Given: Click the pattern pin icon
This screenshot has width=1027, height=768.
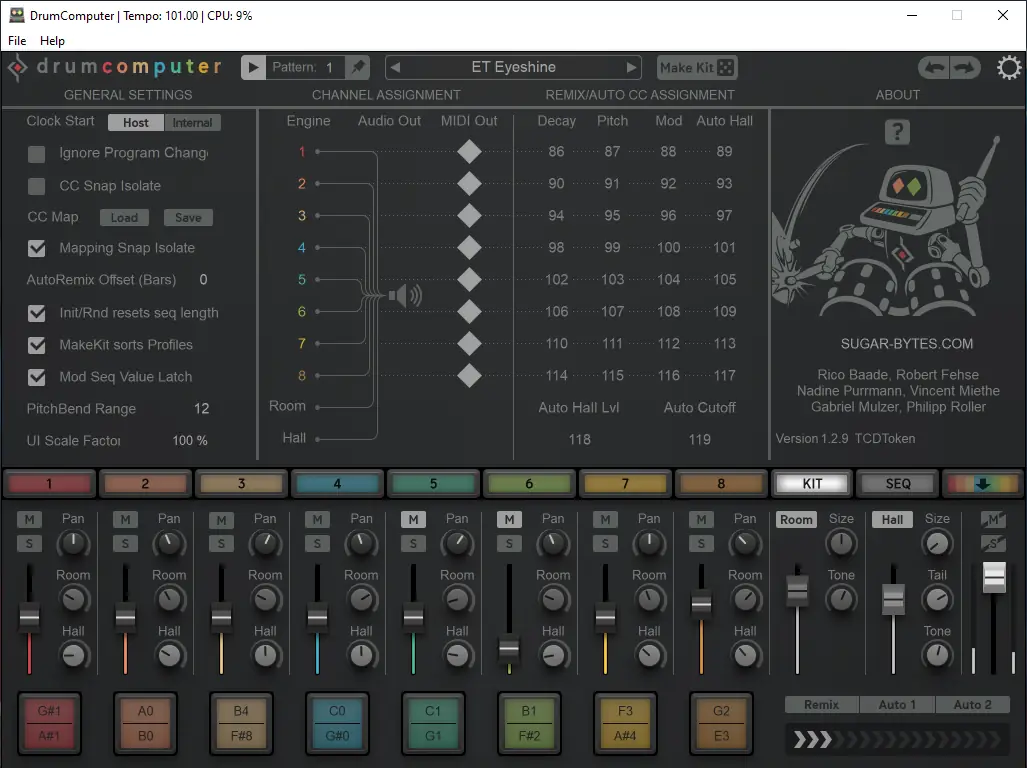Looking at the screenshot, I should click(358, 68).
